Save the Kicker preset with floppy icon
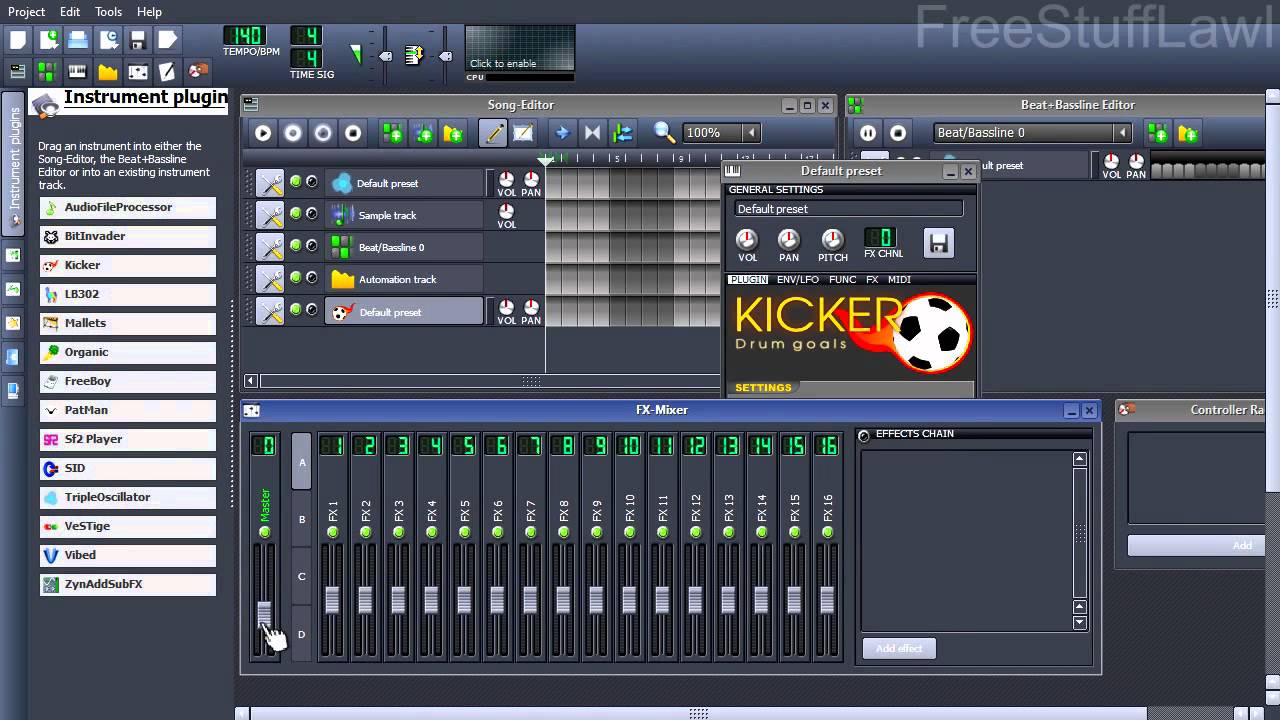Viewport: 1280px width, 720px height. (x=938, y=243)
